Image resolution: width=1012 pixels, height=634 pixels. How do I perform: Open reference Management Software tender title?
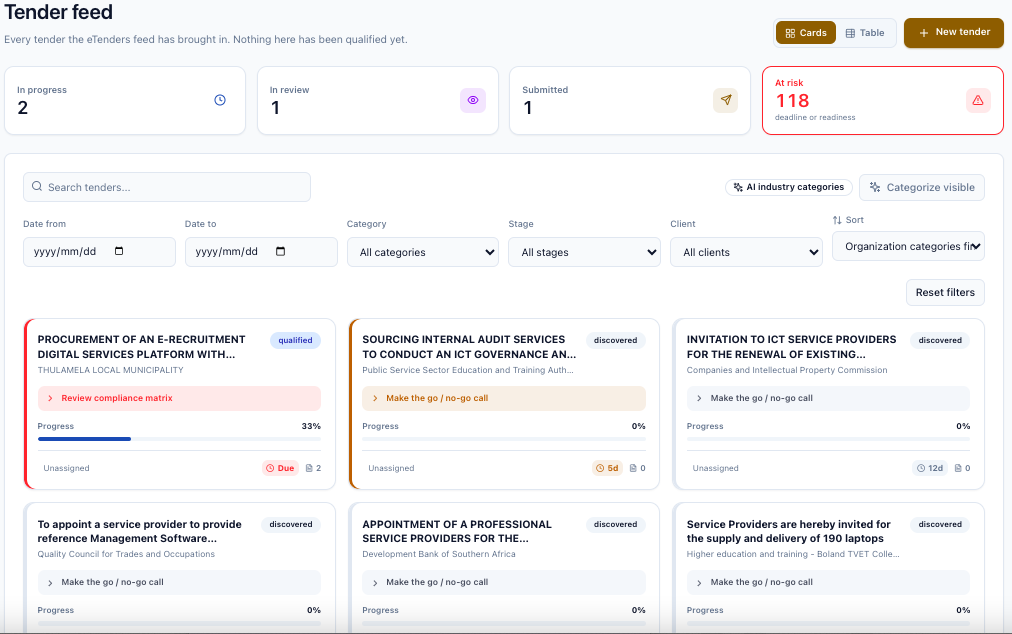click(139, 531)
